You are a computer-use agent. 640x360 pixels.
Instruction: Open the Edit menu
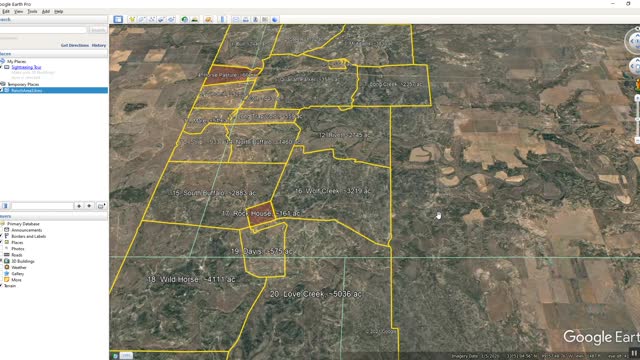(x=6, y=11)
